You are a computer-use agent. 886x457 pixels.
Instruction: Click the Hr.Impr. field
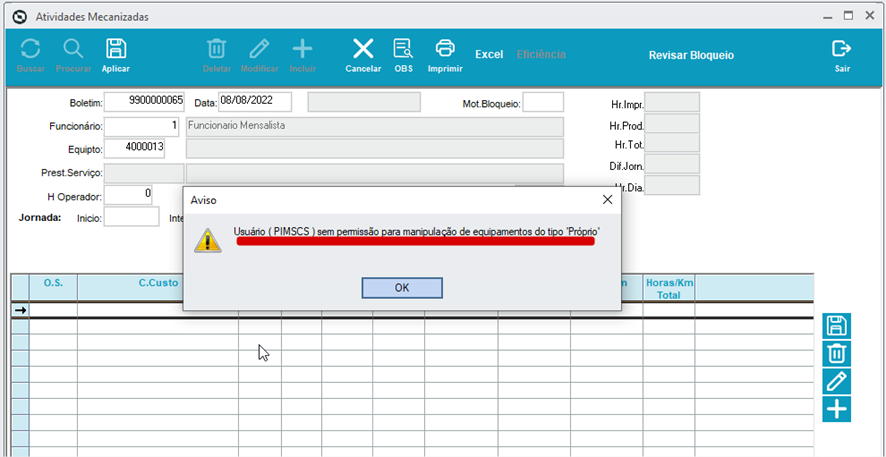pos(672,102)
